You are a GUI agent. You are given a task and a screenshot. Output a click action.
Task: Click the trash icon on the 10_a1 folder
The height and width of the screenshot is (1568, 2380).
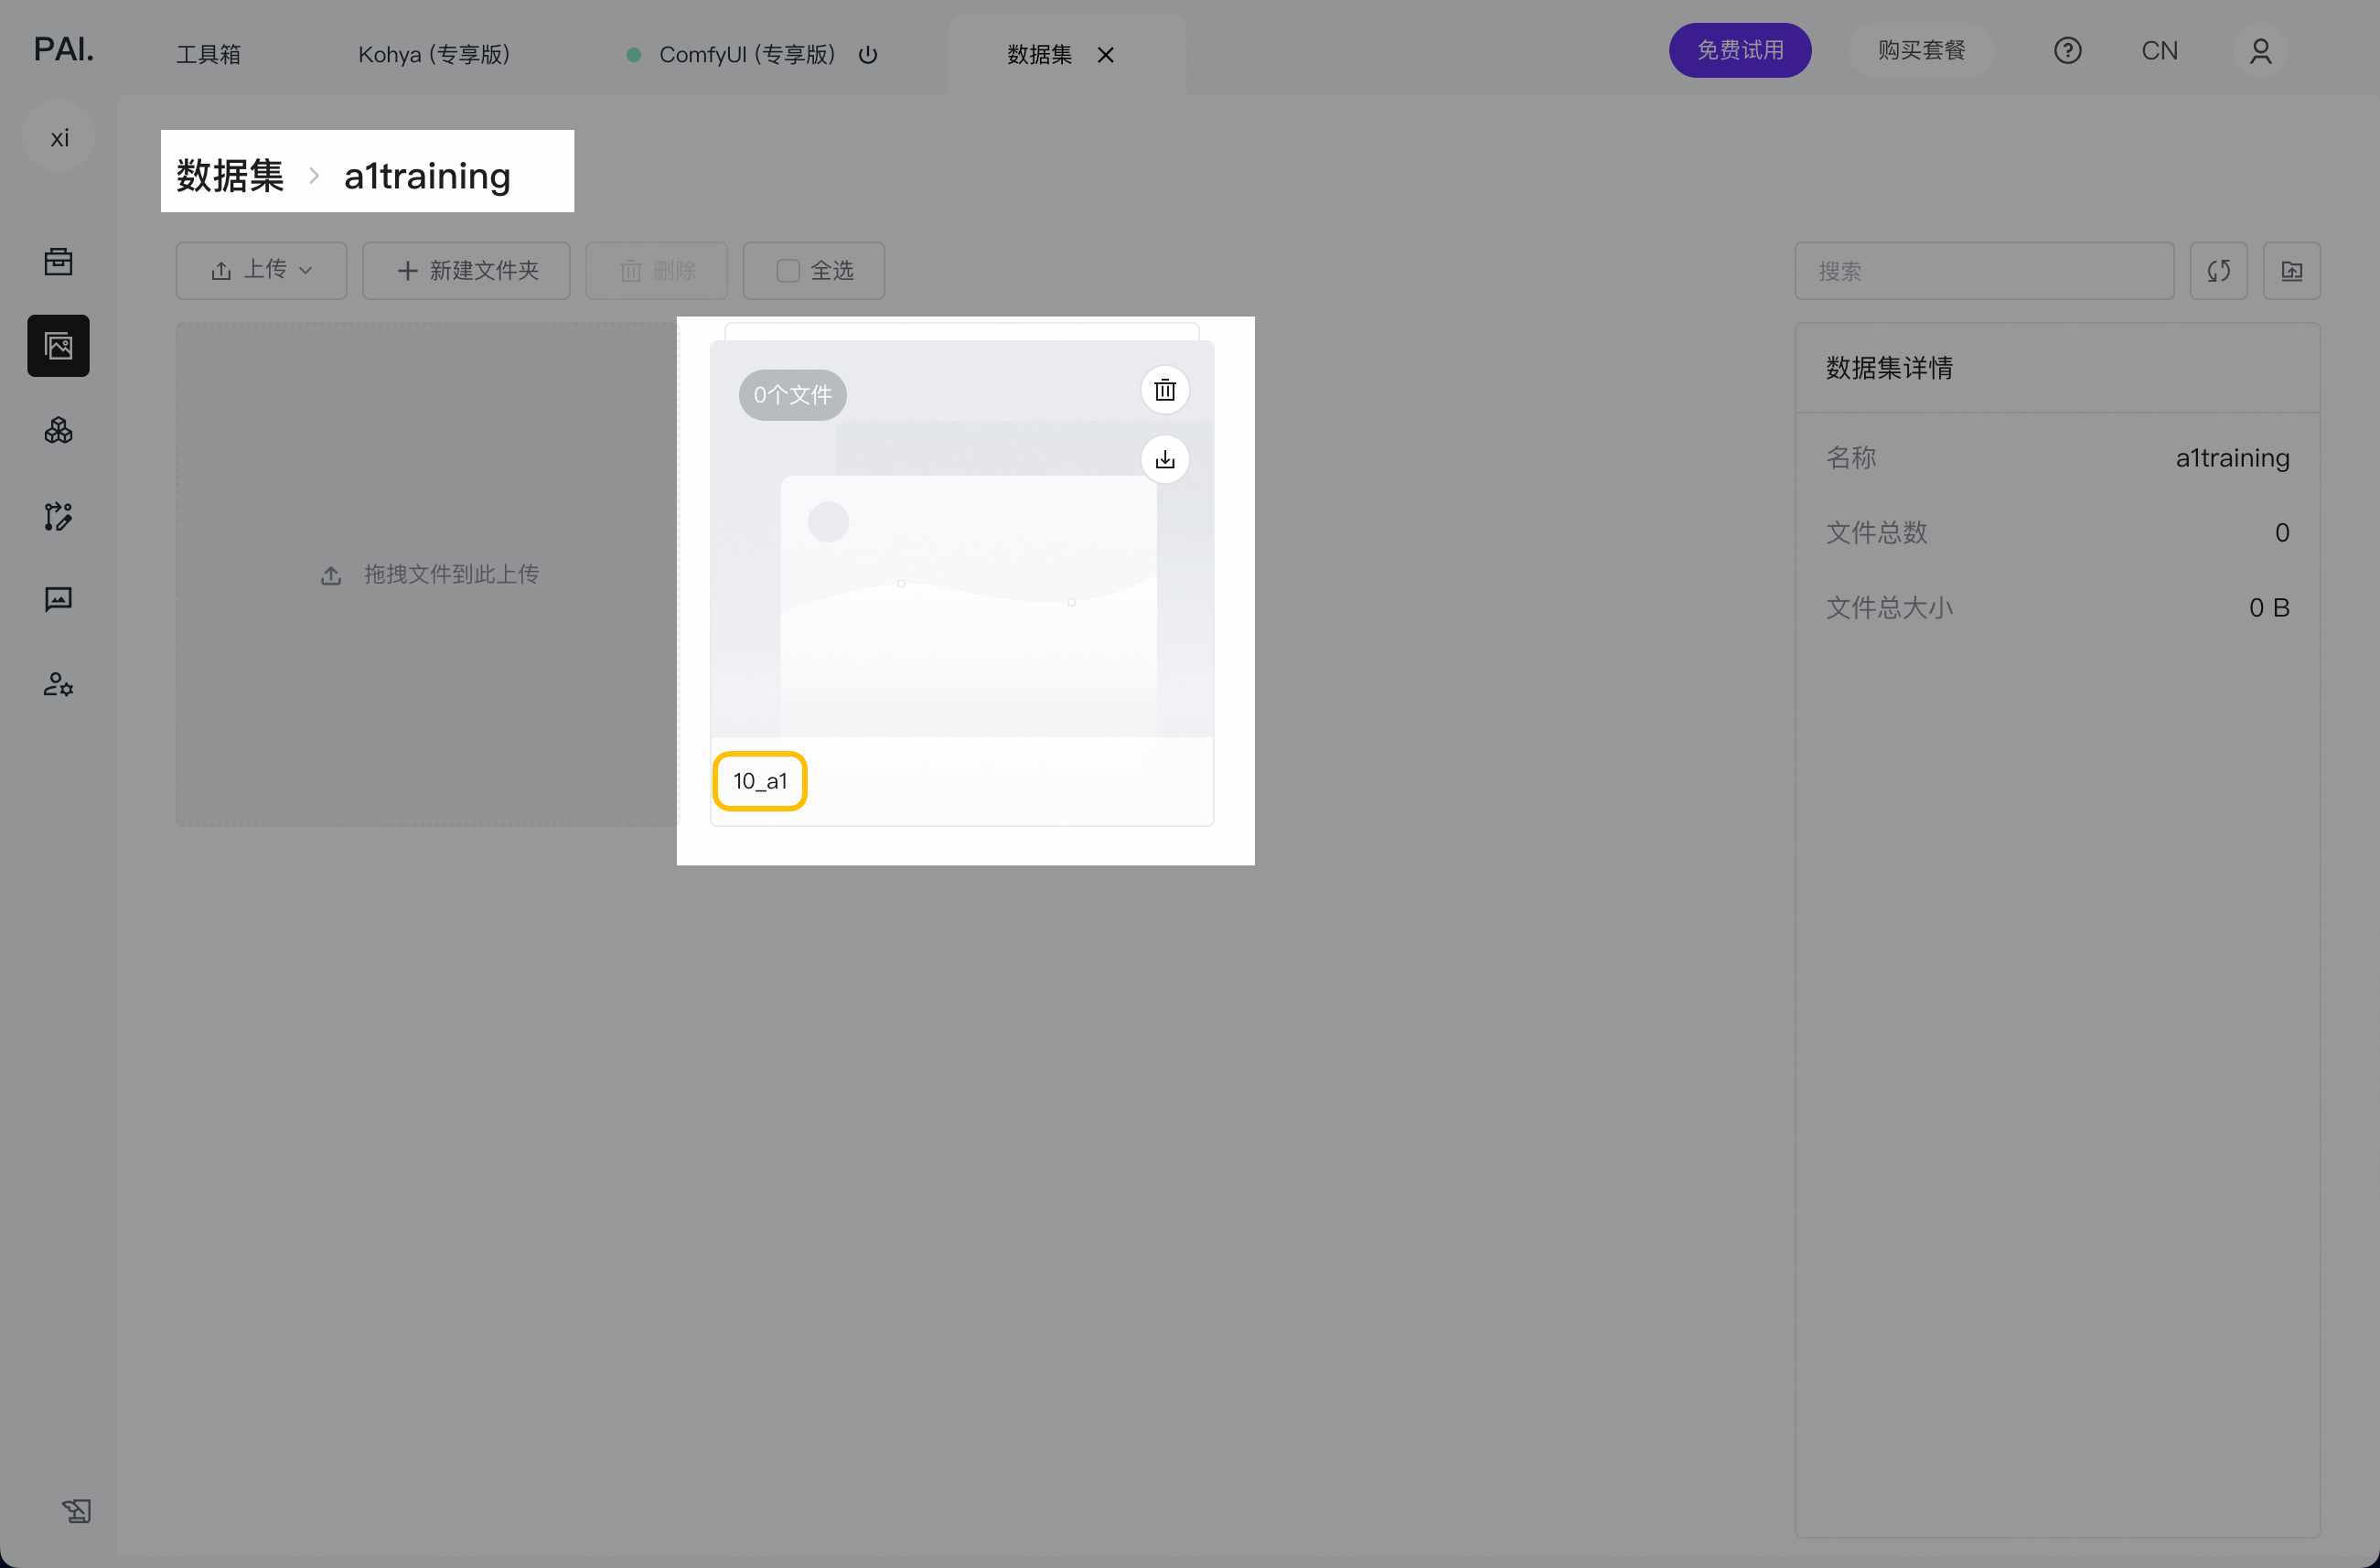coord(1164,390)
